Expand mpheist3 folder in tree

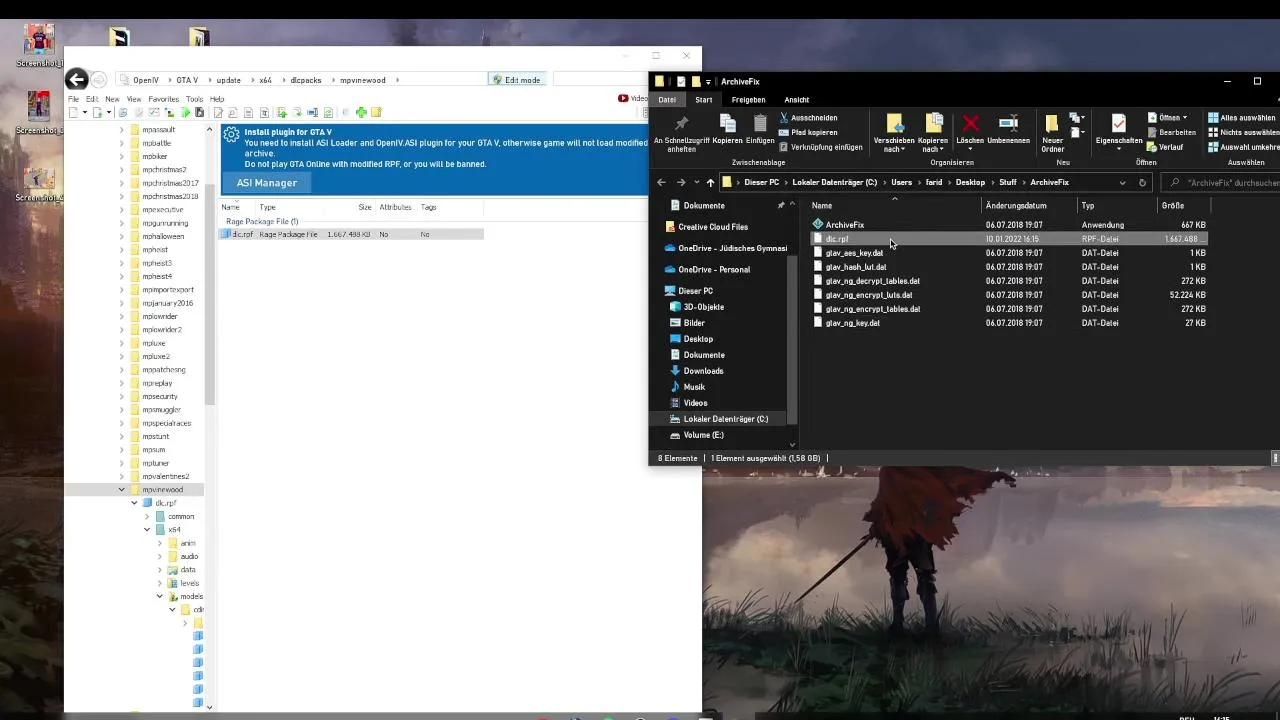coord(122,263)
